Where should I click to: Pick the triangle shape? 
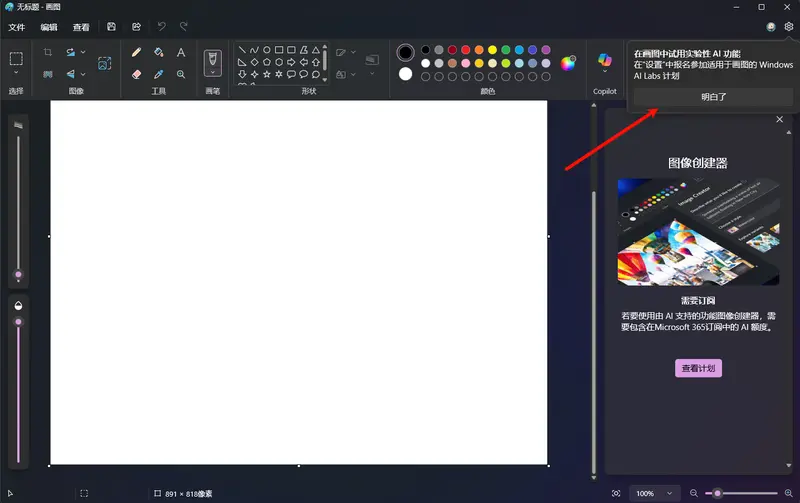[x=316, y=50]
